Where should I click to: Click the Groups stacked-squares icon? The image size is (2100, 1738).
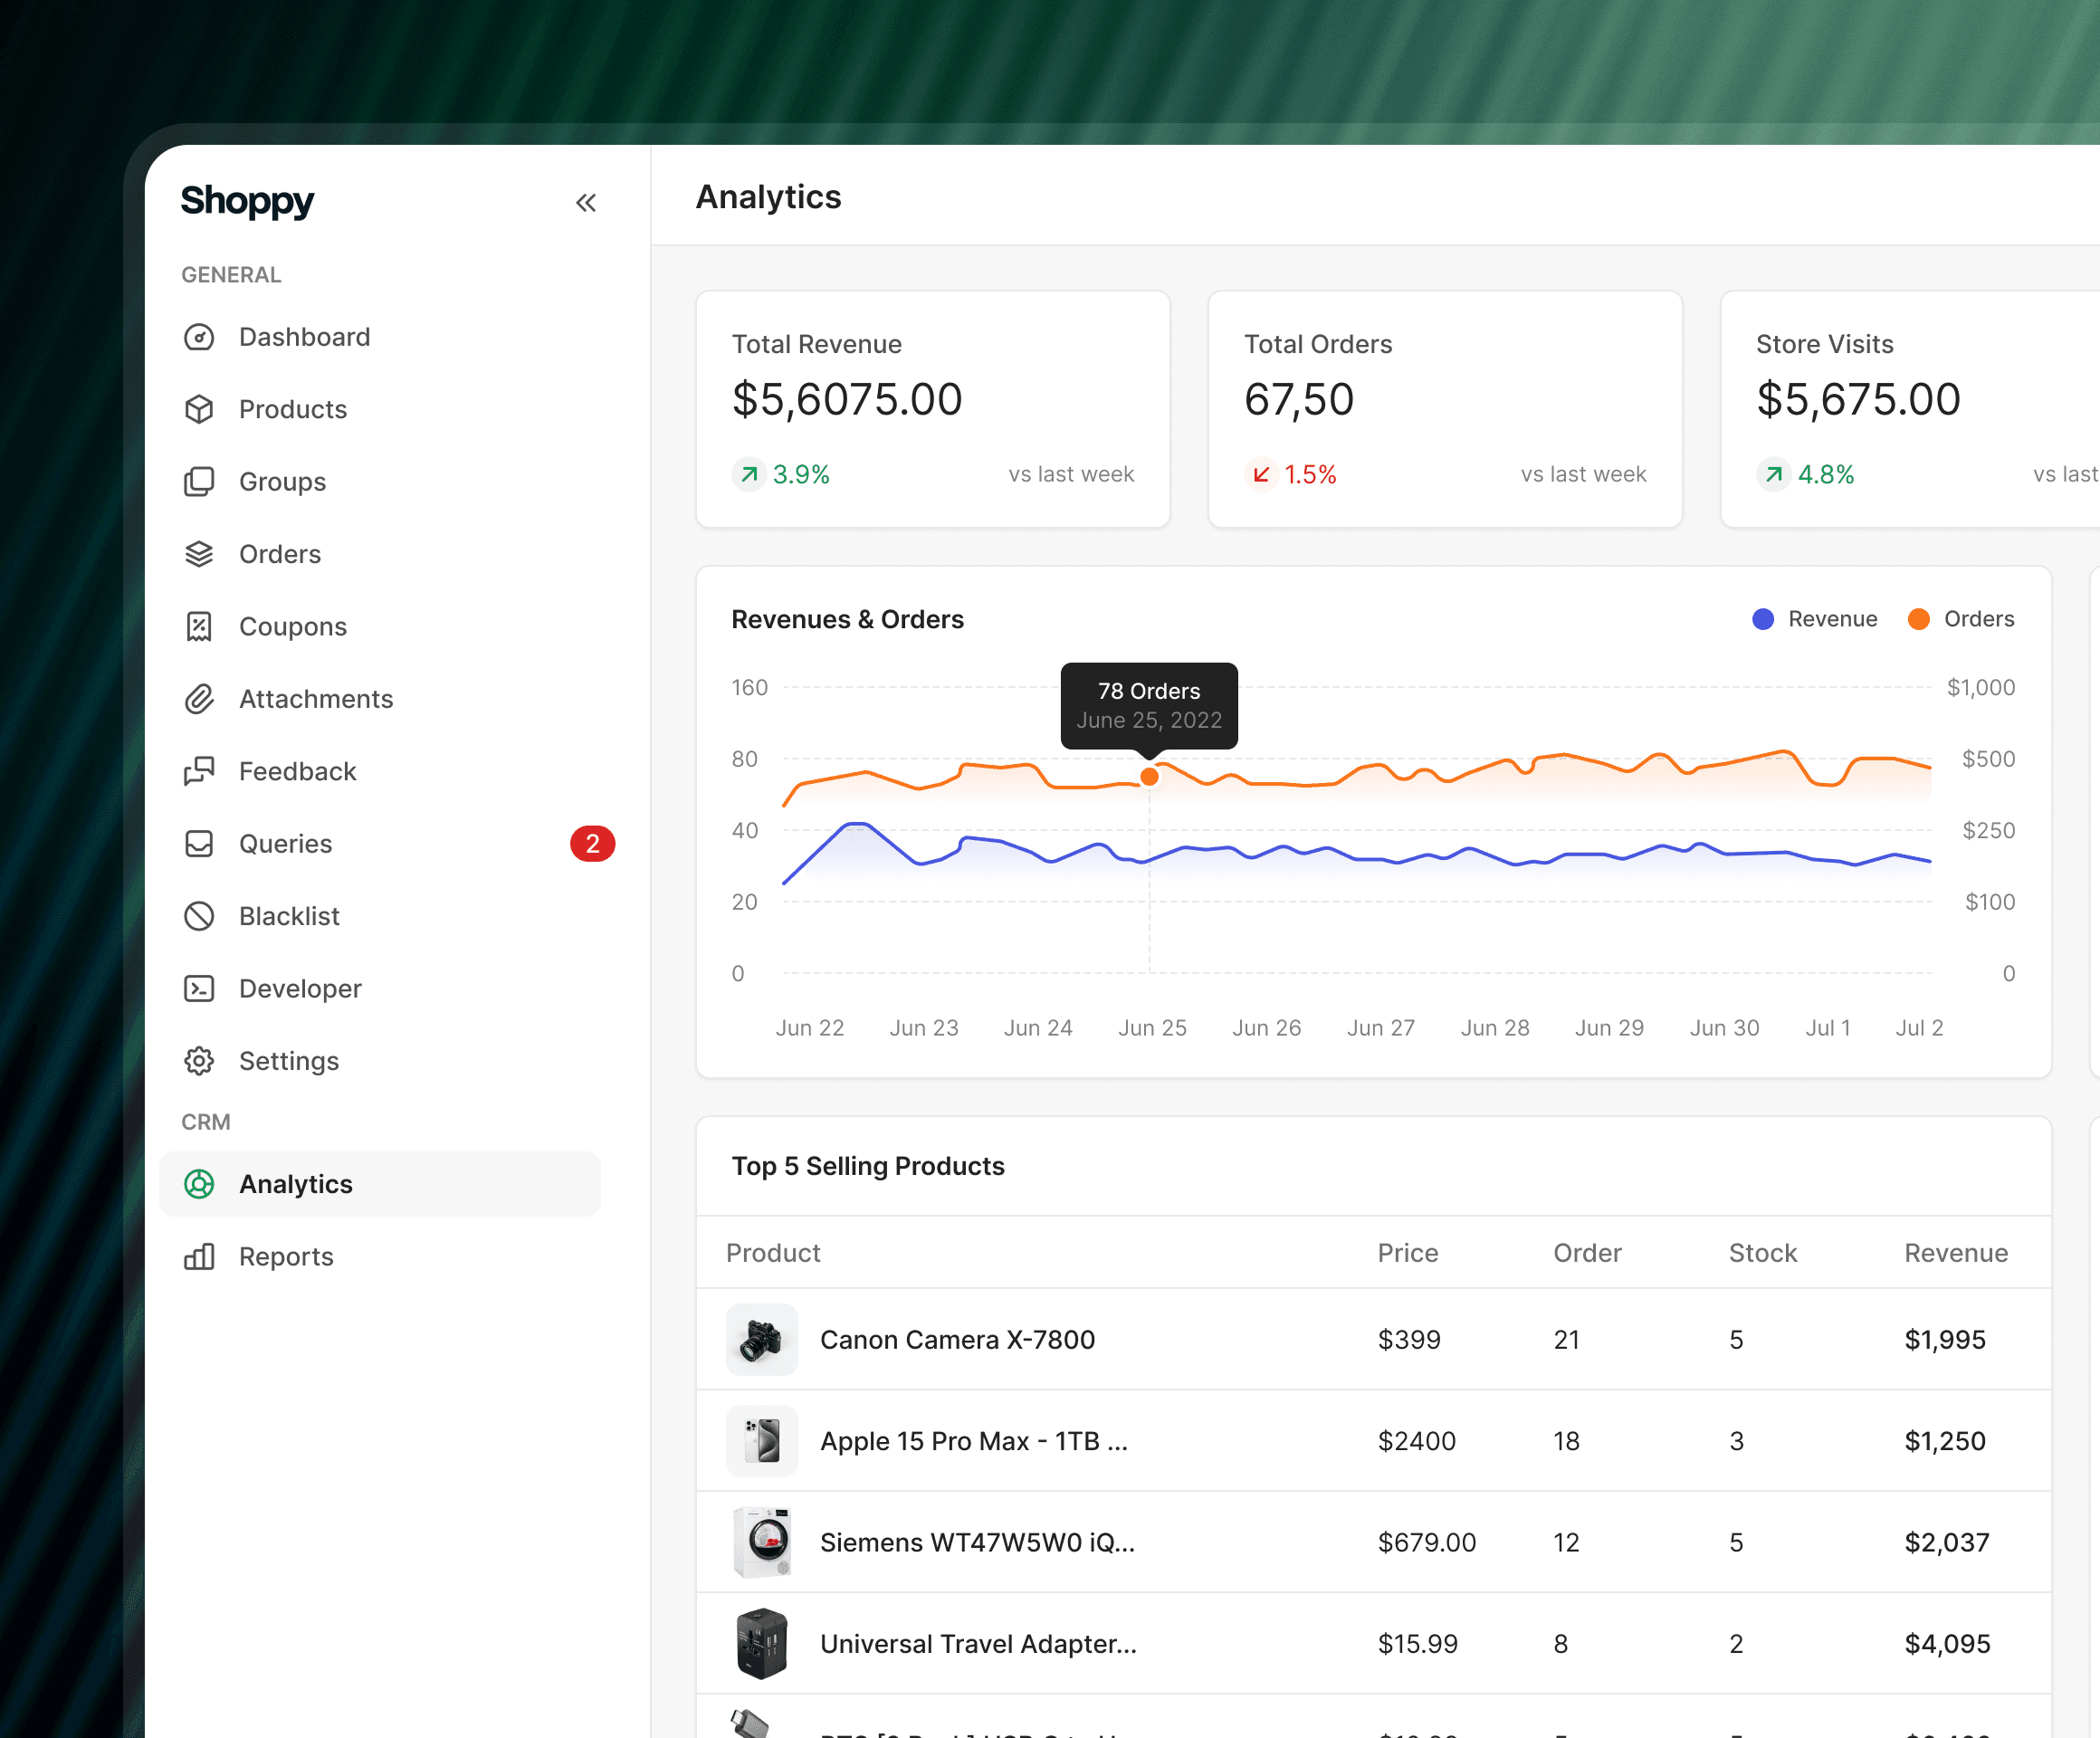coord(199,482)
